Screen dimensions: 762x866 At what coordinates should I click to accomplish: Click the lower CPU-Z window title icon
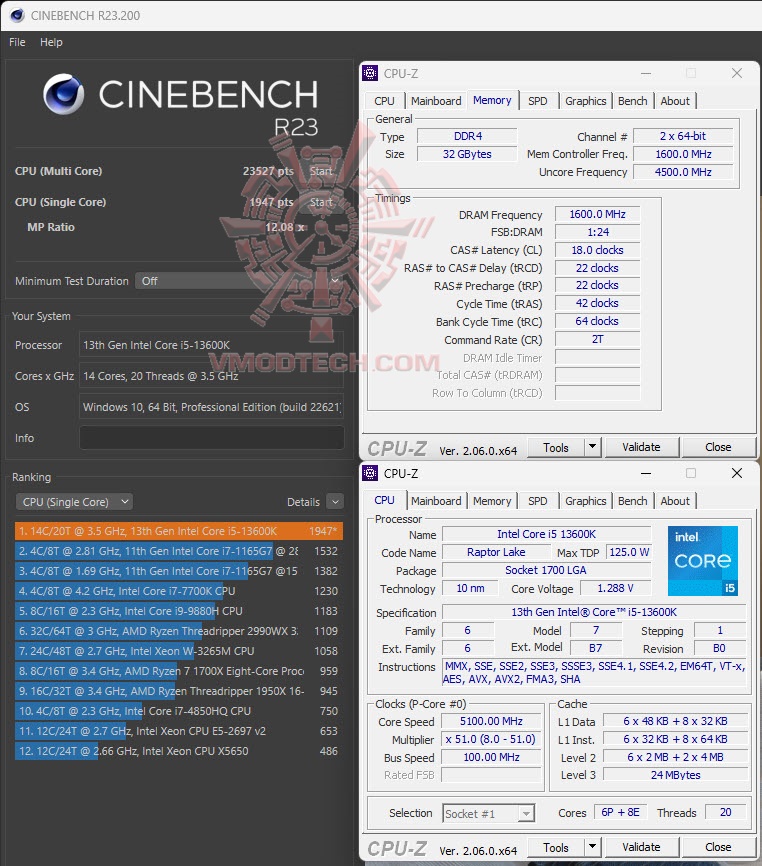coord(369,473)
